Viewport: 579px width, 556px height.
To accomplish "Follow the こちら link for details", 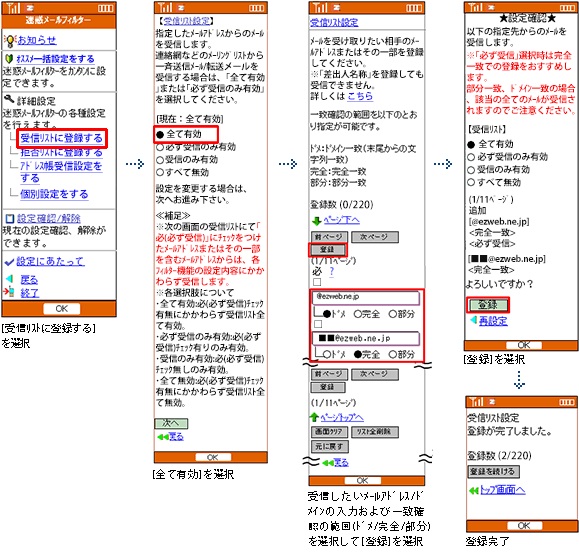I will [360, 96].
